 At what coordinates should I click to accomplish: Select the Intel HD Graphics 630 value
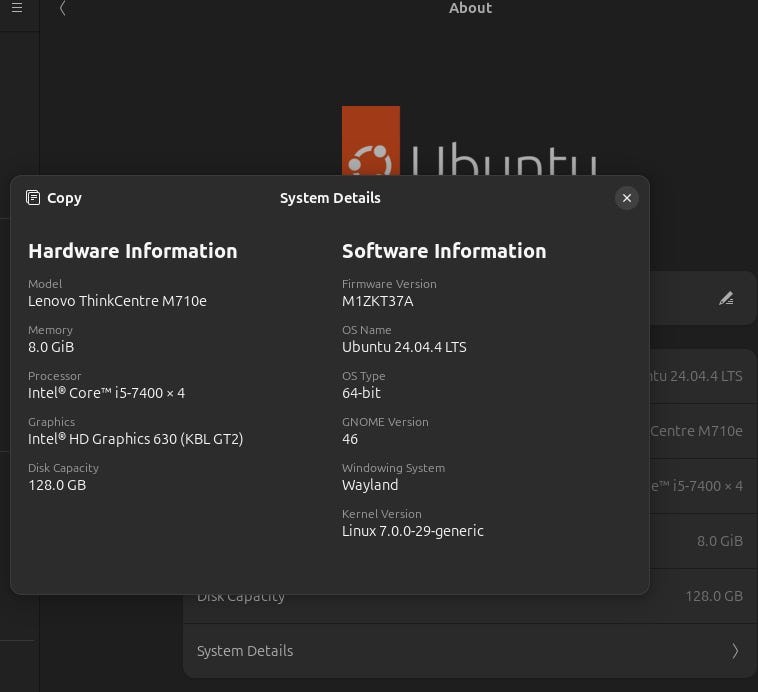click(x=135, y=439)
